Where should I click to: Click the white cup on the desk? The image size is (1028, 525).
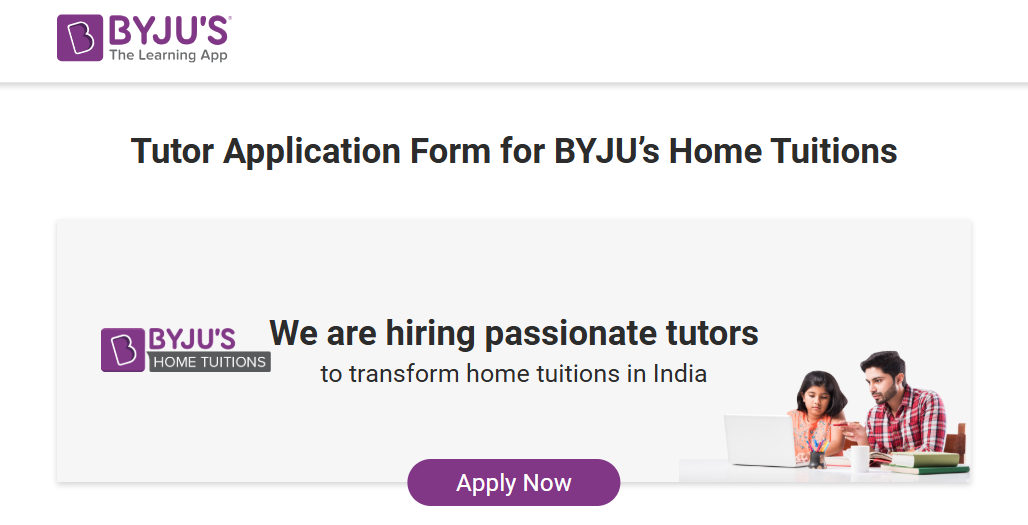859,458
